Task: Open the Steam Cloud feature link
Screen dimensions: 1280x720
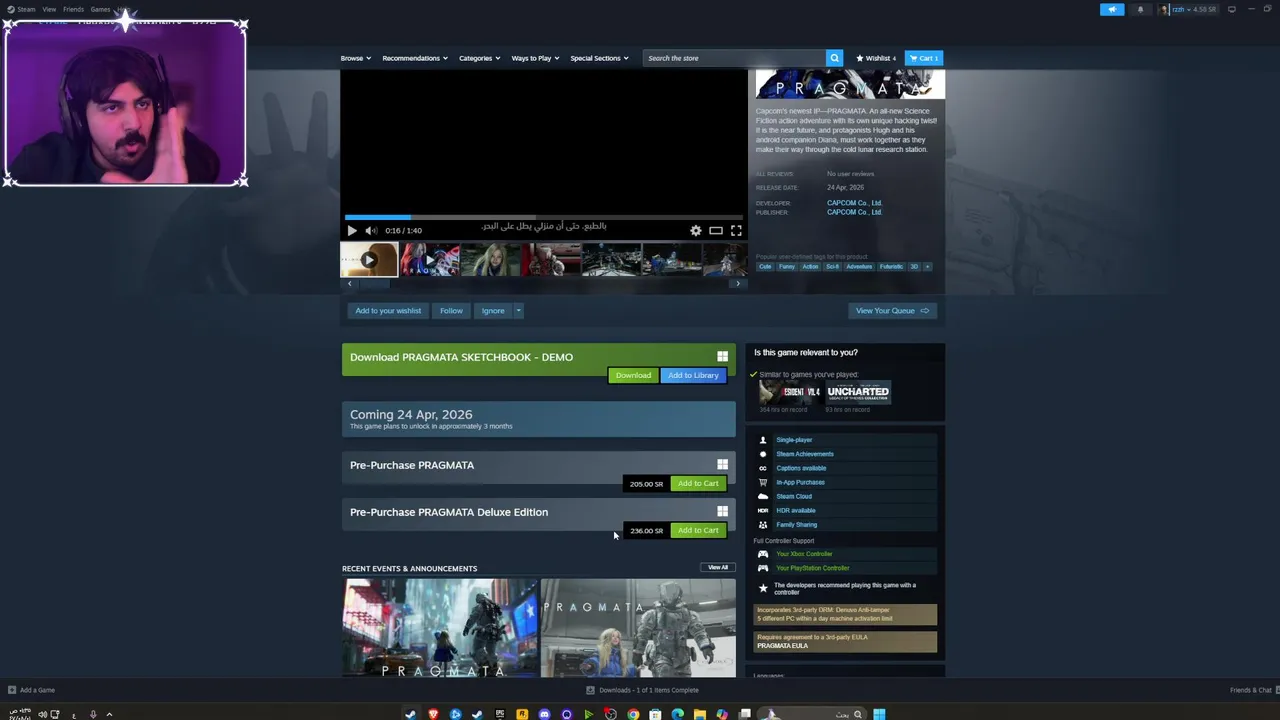Action: (794, 496)
